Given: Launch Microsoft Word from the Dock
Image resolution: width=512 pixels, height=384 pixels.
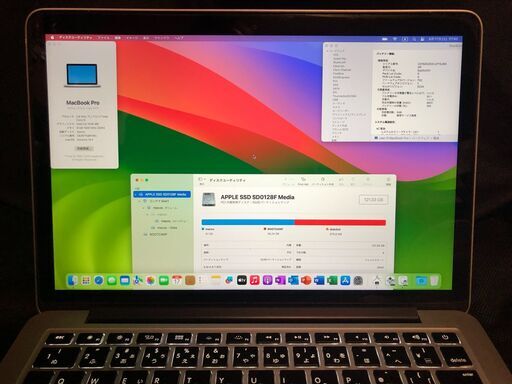Looking at the screenshot, I should [319, 281].
